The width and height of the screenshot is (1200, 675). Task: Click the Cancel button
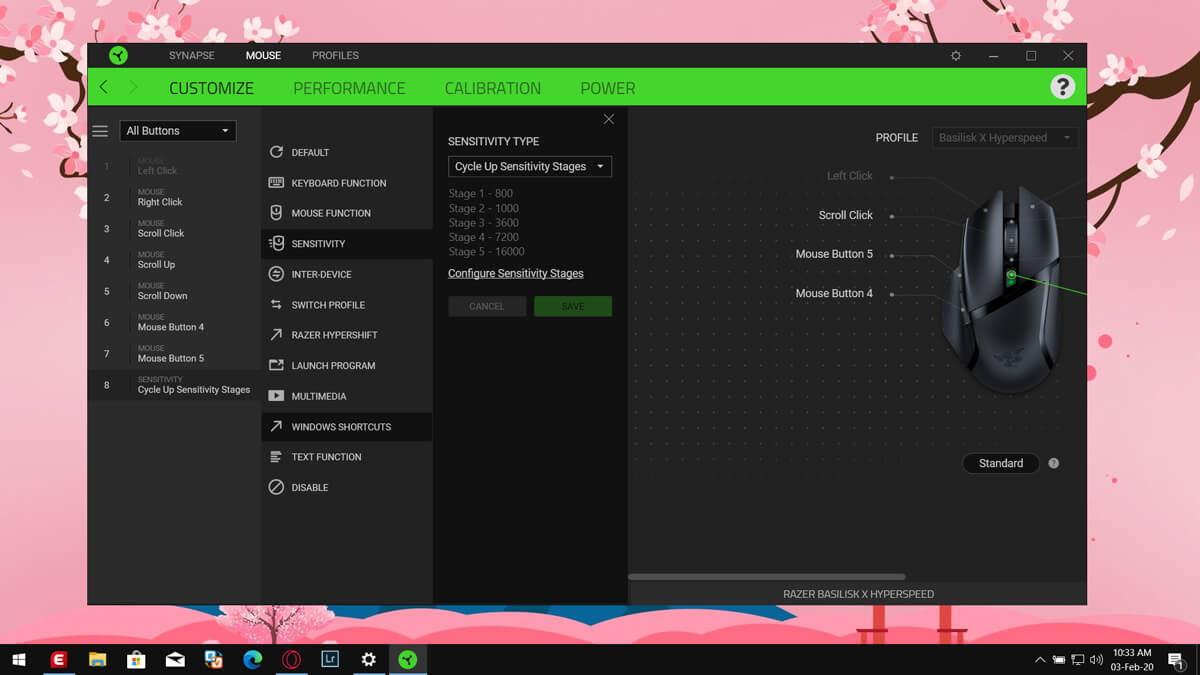point(487,306)
